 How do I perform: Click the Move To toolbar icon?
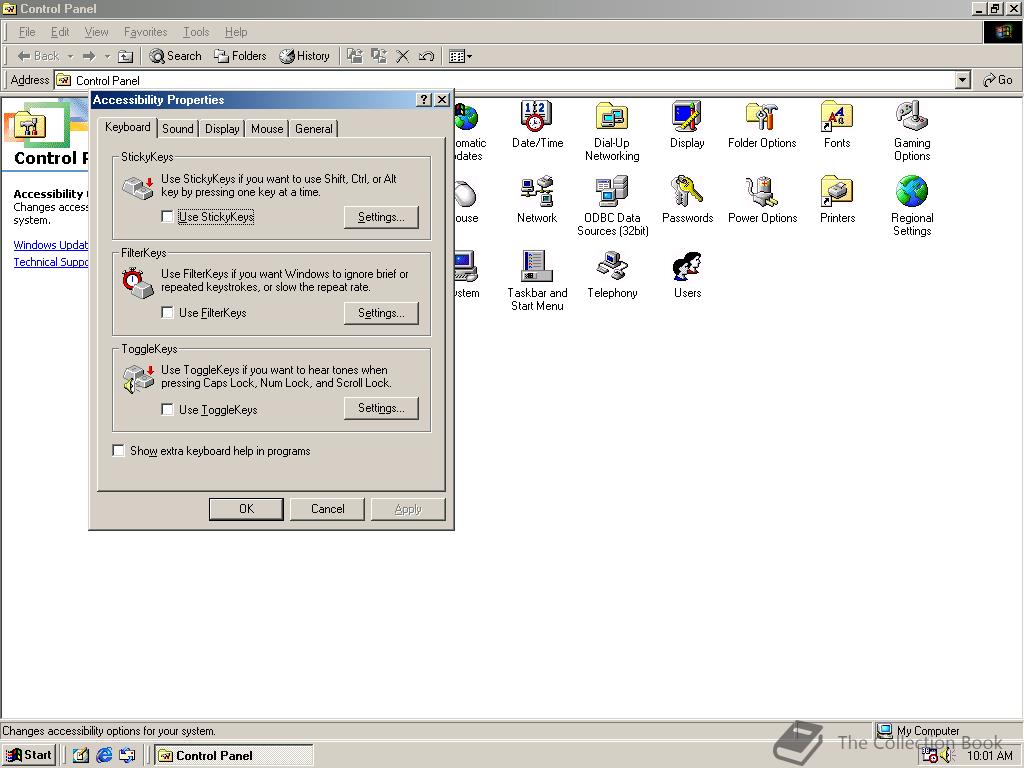click(355, 56)
